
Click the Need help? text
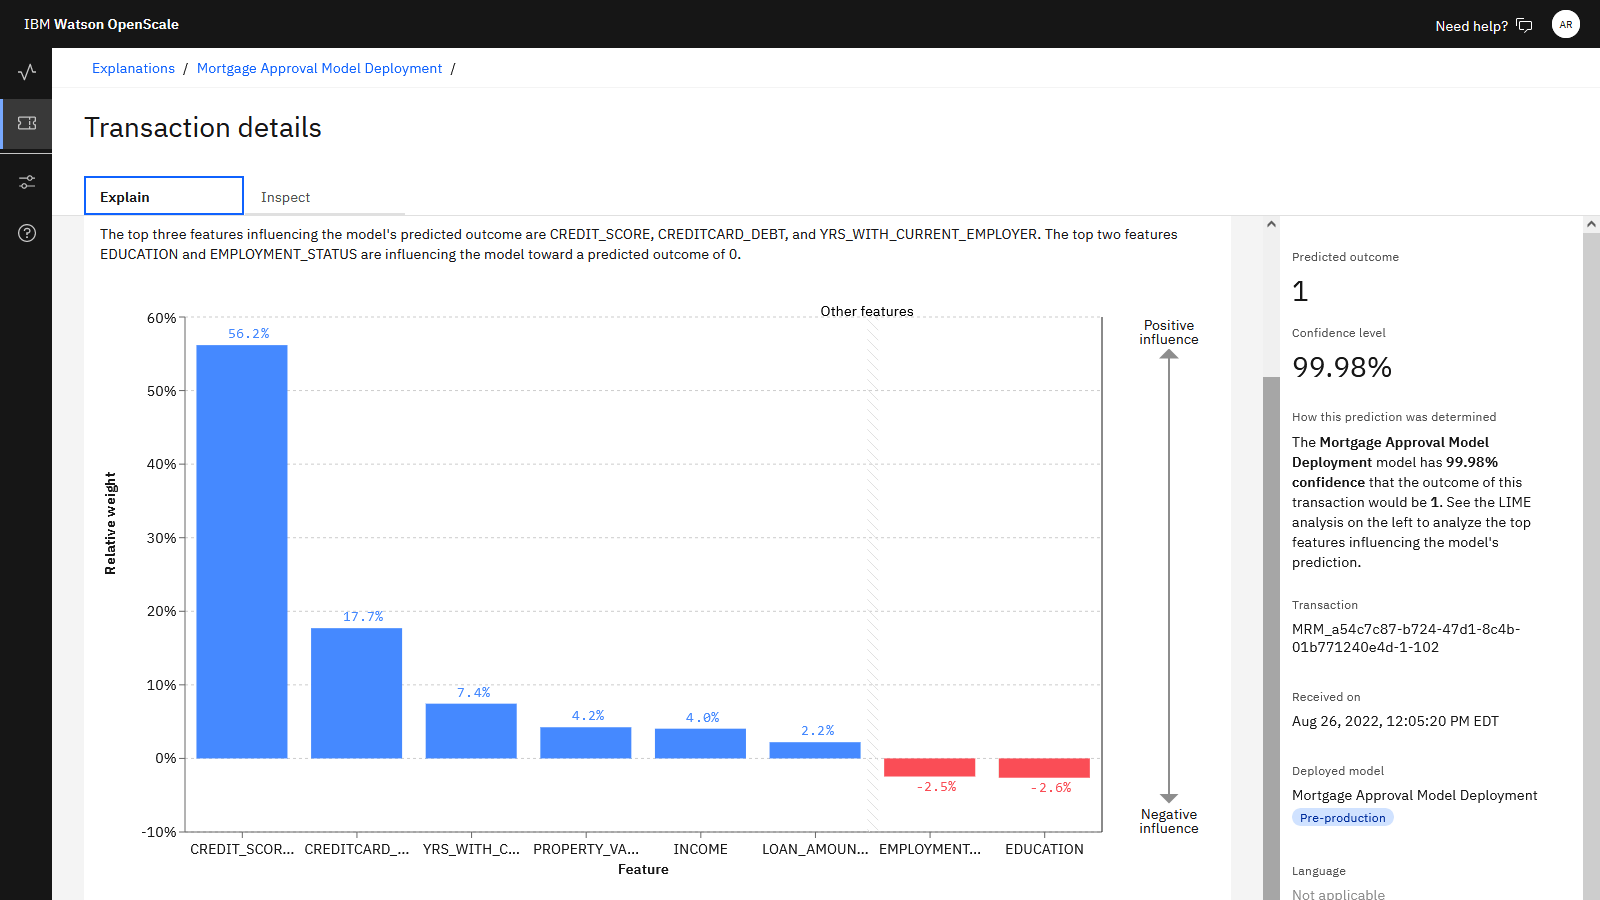1471,26
